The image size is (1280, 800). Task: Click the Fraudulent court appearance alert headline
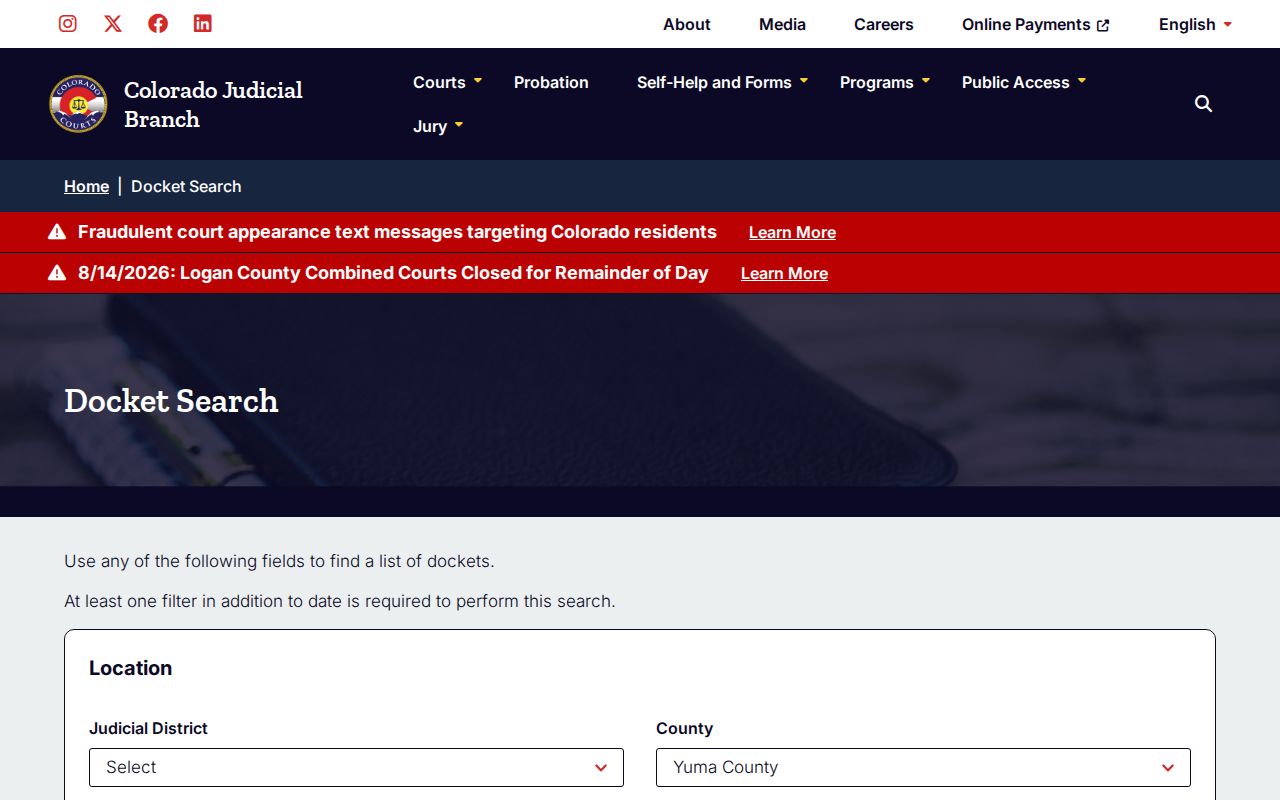click(x=397, y=232)
